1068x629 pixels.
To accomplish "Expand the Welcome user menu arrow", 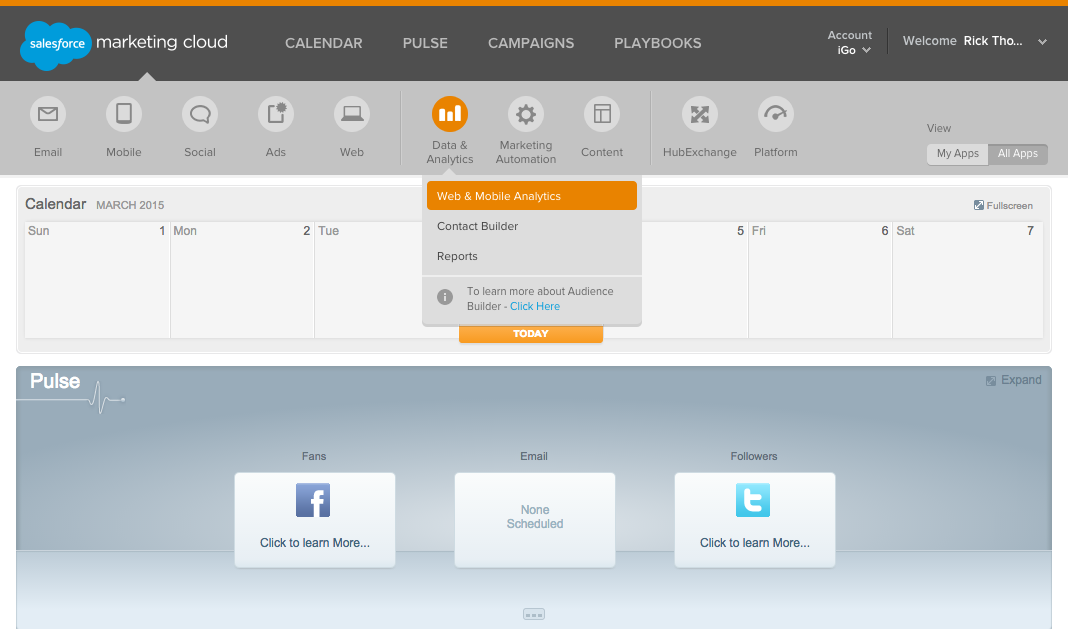I will click(1042, 42).
